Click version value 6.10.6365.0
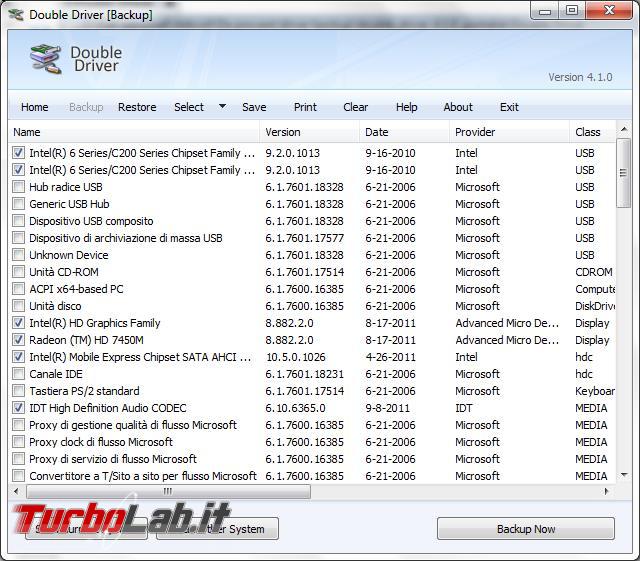This screenshot has width=640, height=561. point(296,408)
